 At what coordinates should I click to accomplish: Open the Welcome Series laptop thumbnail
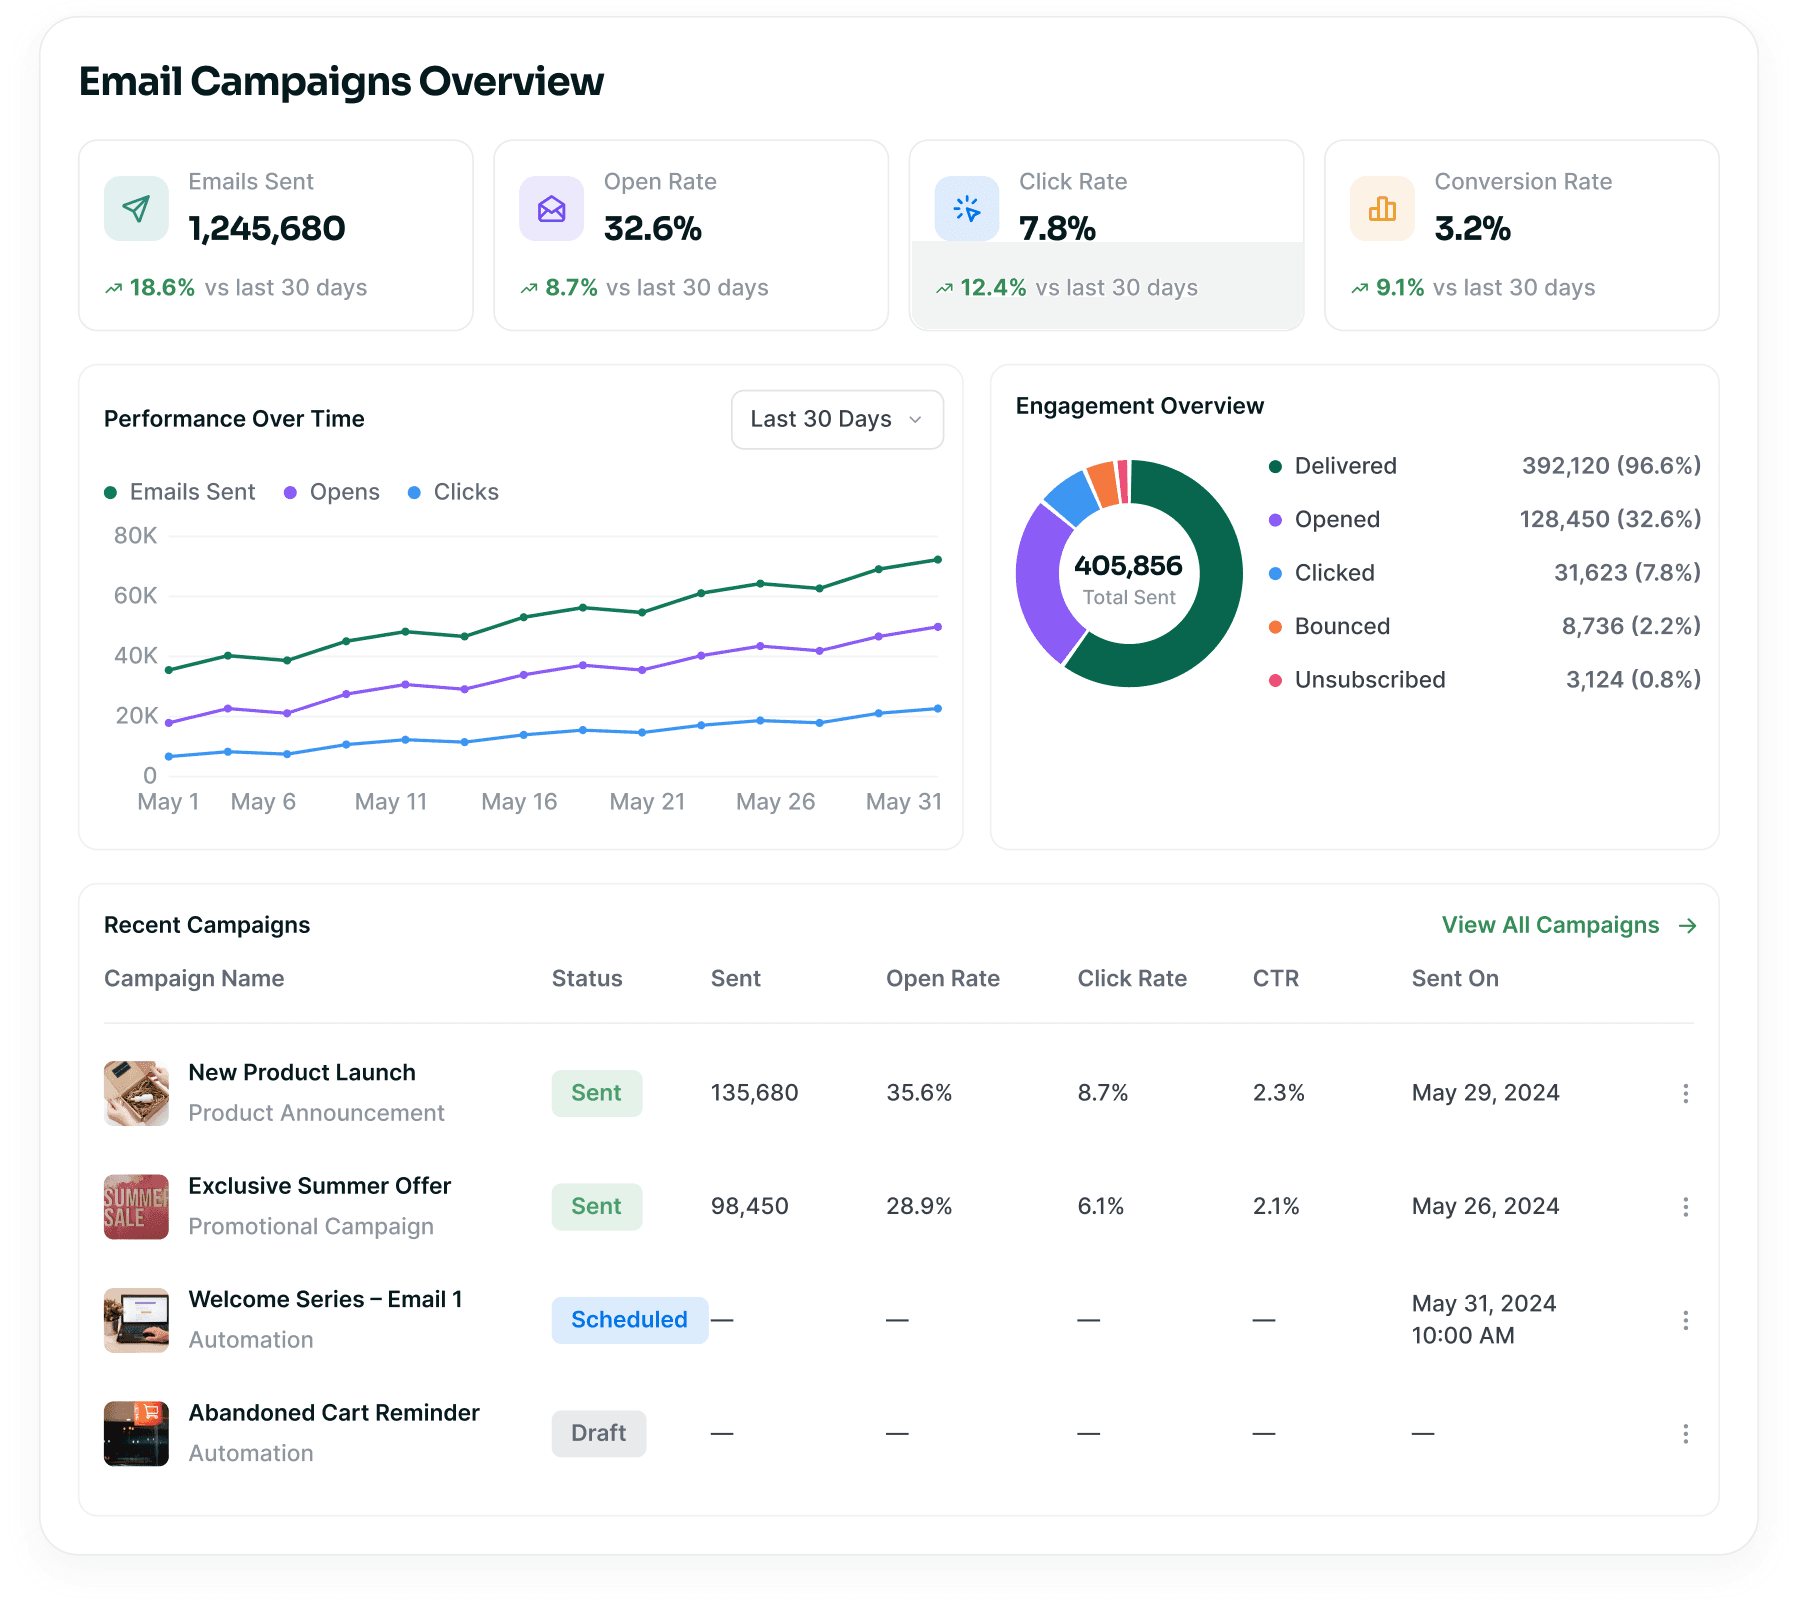tap(136, 1320)
